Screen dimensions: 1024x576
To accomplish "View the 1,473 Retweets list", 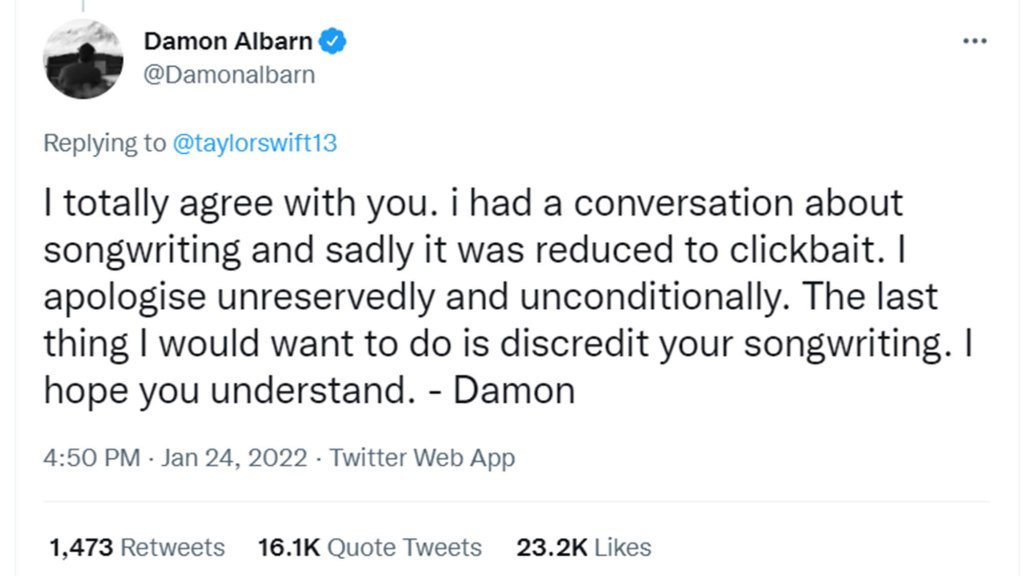I will point(137,548).
